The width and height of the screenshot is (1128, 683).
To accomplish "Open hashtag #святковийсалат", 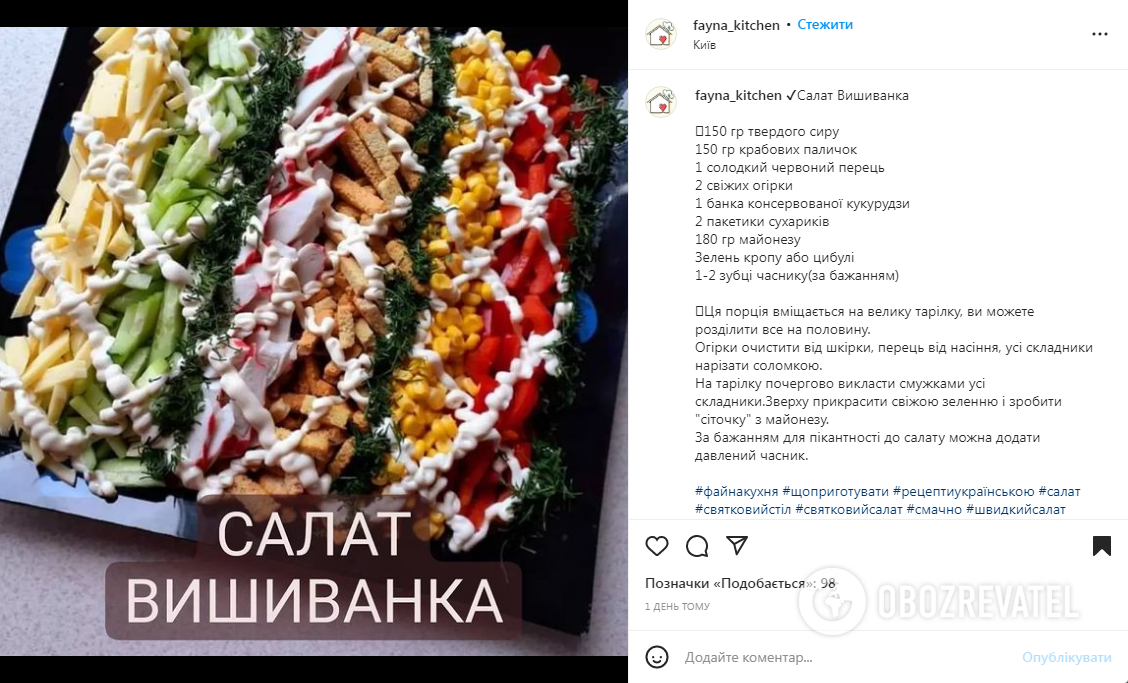I will 848,510.
